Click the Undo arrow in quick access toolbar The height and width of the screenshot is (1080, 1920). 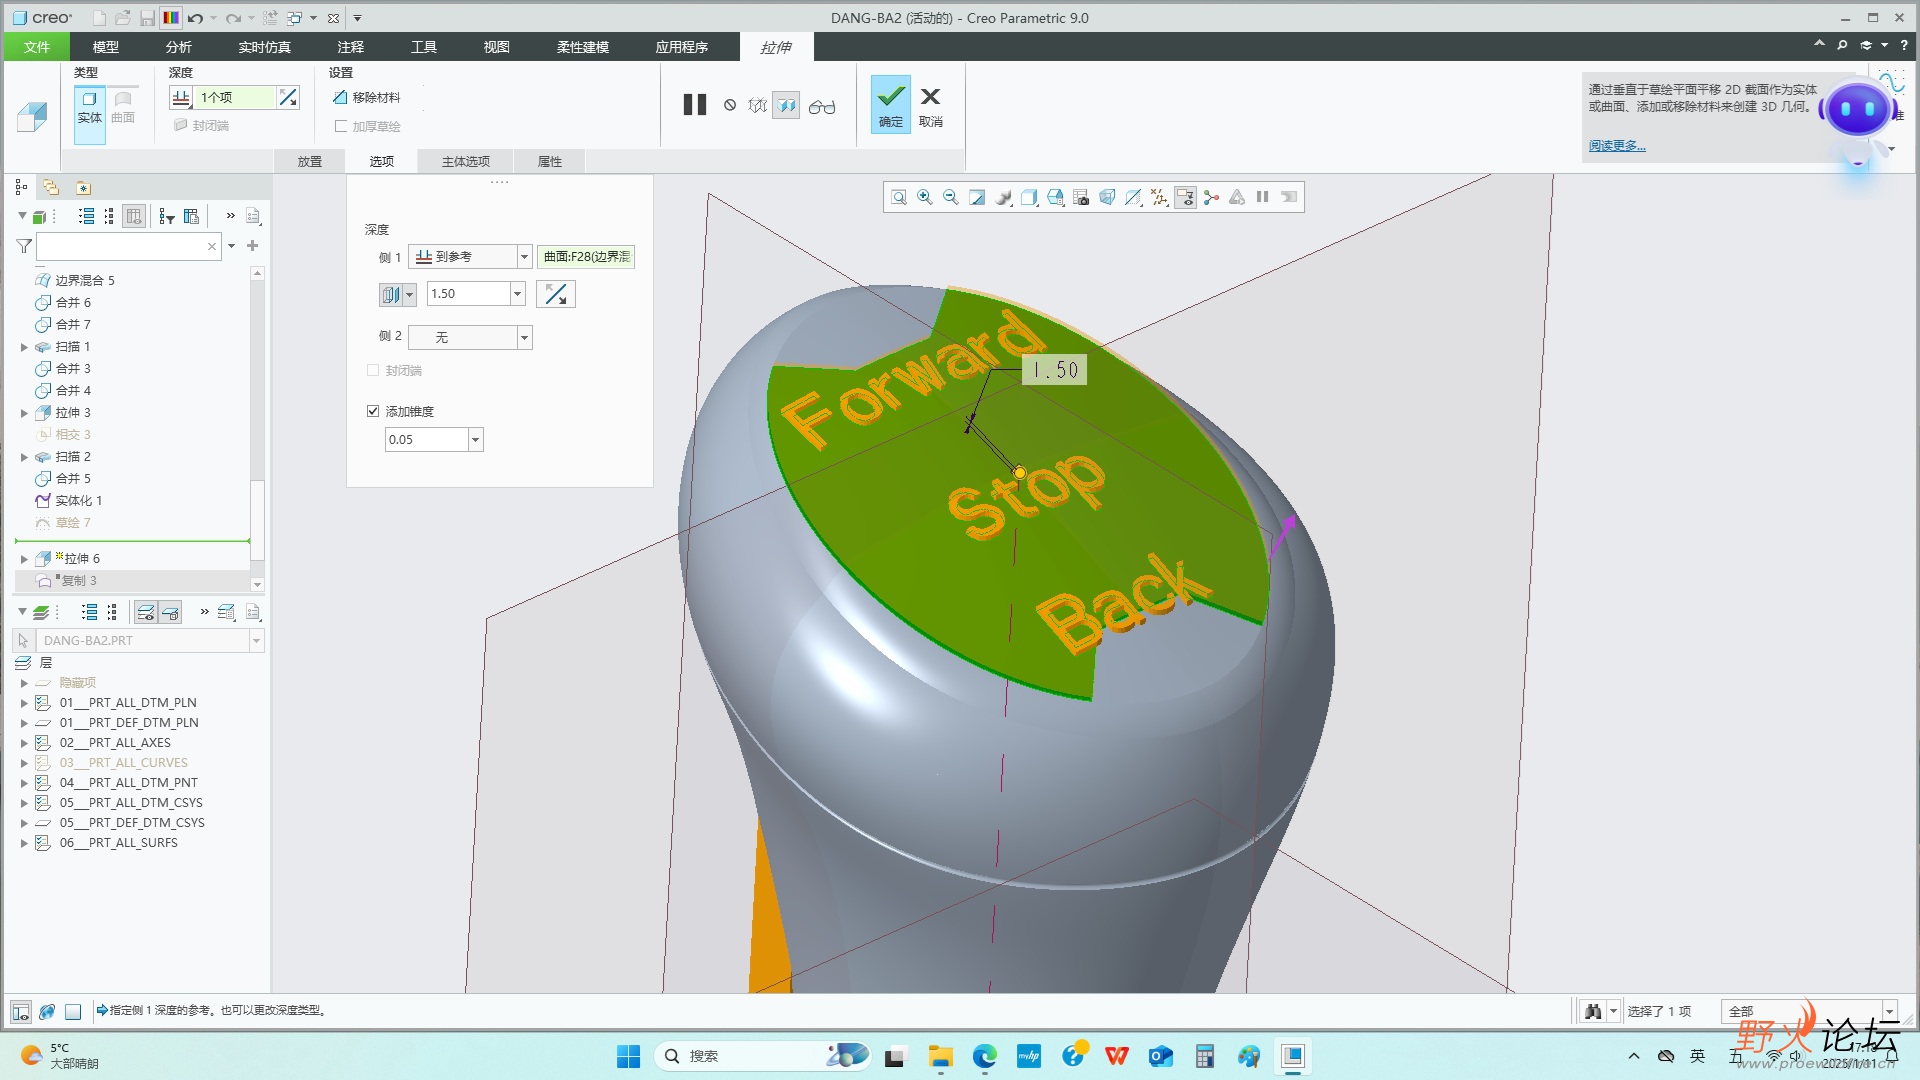coord(195,18)
